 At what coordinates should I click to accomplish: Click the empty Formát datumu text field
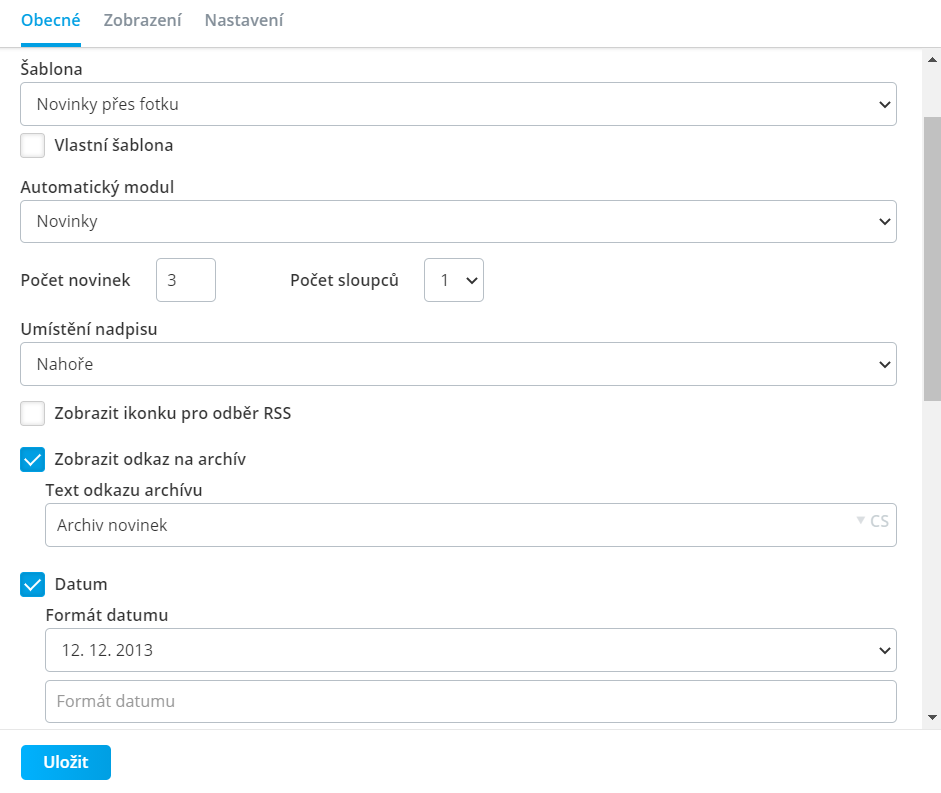pyautogui.click(x=471, y=701)
